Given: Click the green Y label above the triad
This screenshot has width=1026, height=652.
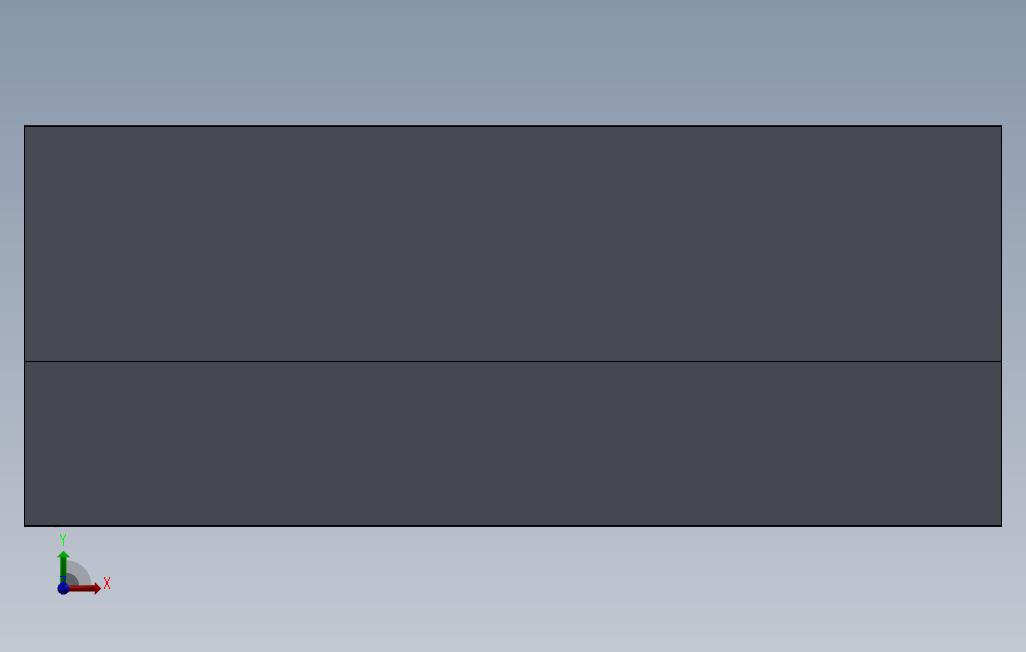Looking at the screenshot, I should (63, 539).
